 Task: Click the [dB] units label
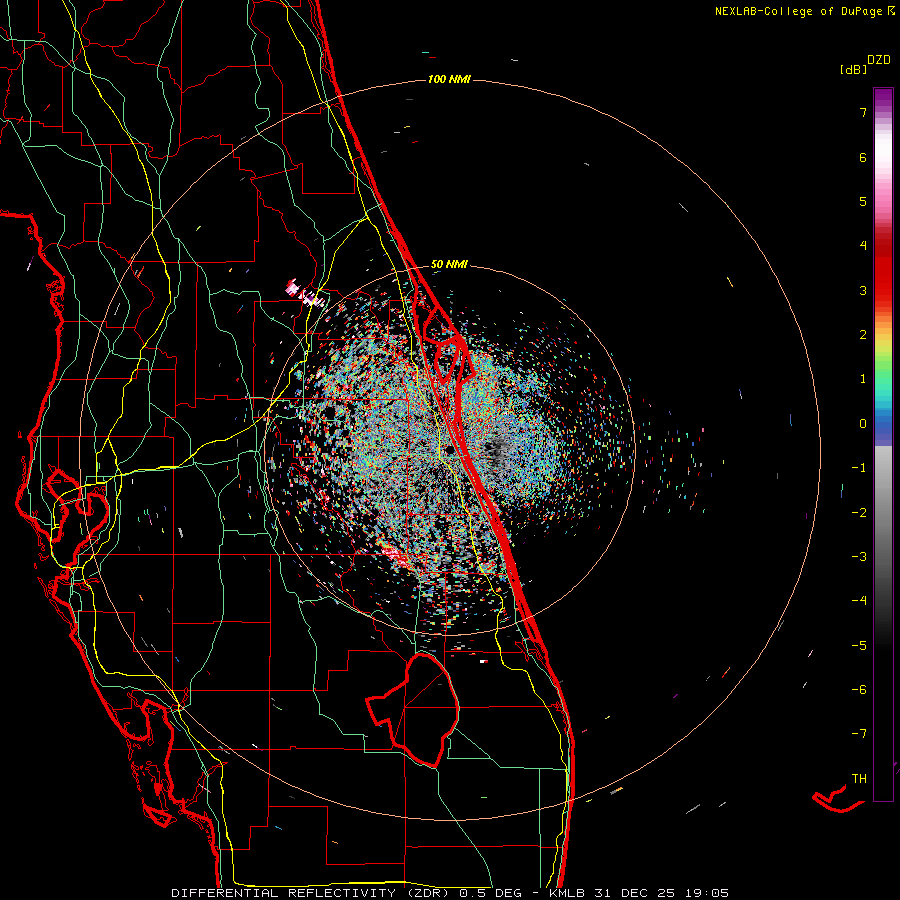[x=854, y=69]
